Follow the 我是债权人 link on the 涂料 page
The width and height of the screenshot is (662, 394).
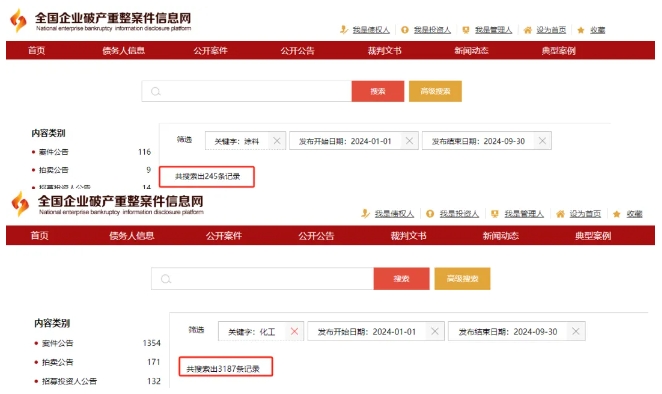[x=371, y=30]
